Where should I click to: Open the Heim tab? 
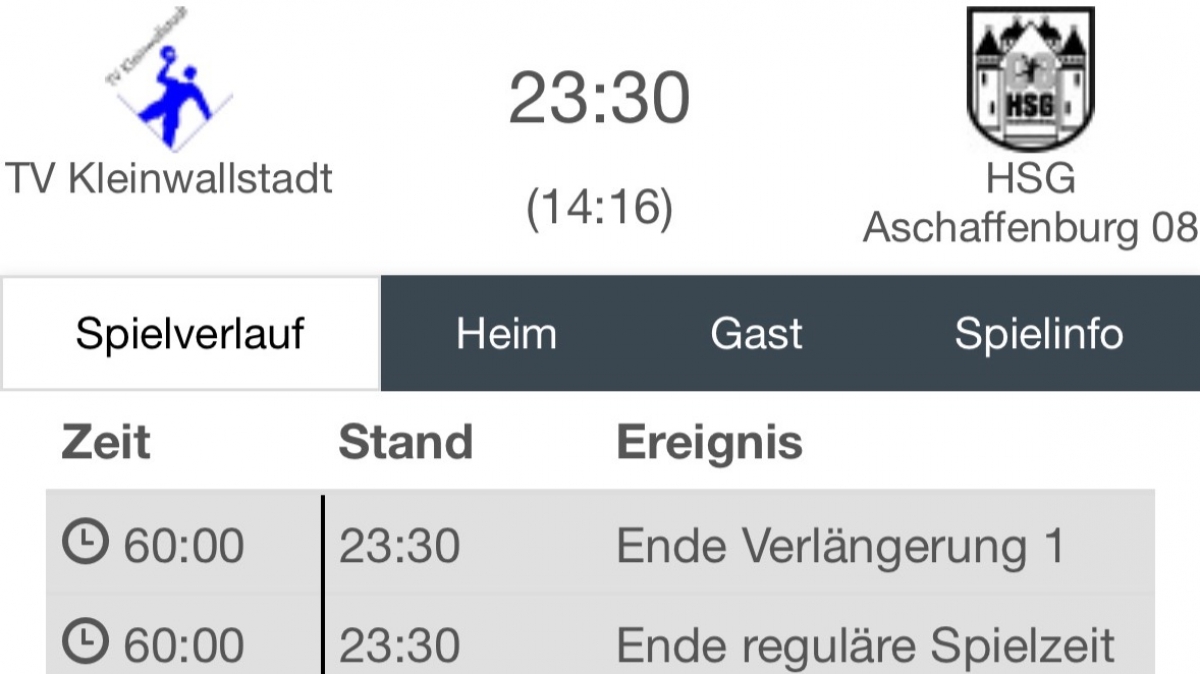pos(506,334)
